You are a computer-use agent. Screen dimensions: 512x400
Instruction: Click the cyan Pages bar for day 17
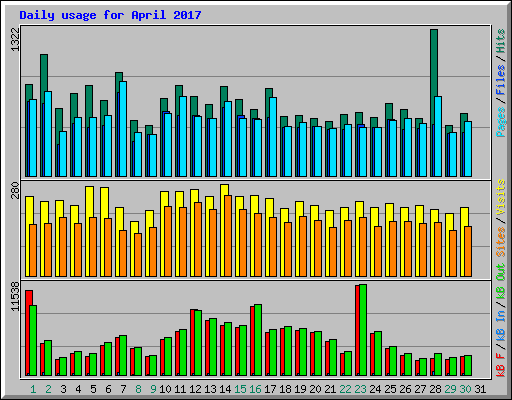273,137
